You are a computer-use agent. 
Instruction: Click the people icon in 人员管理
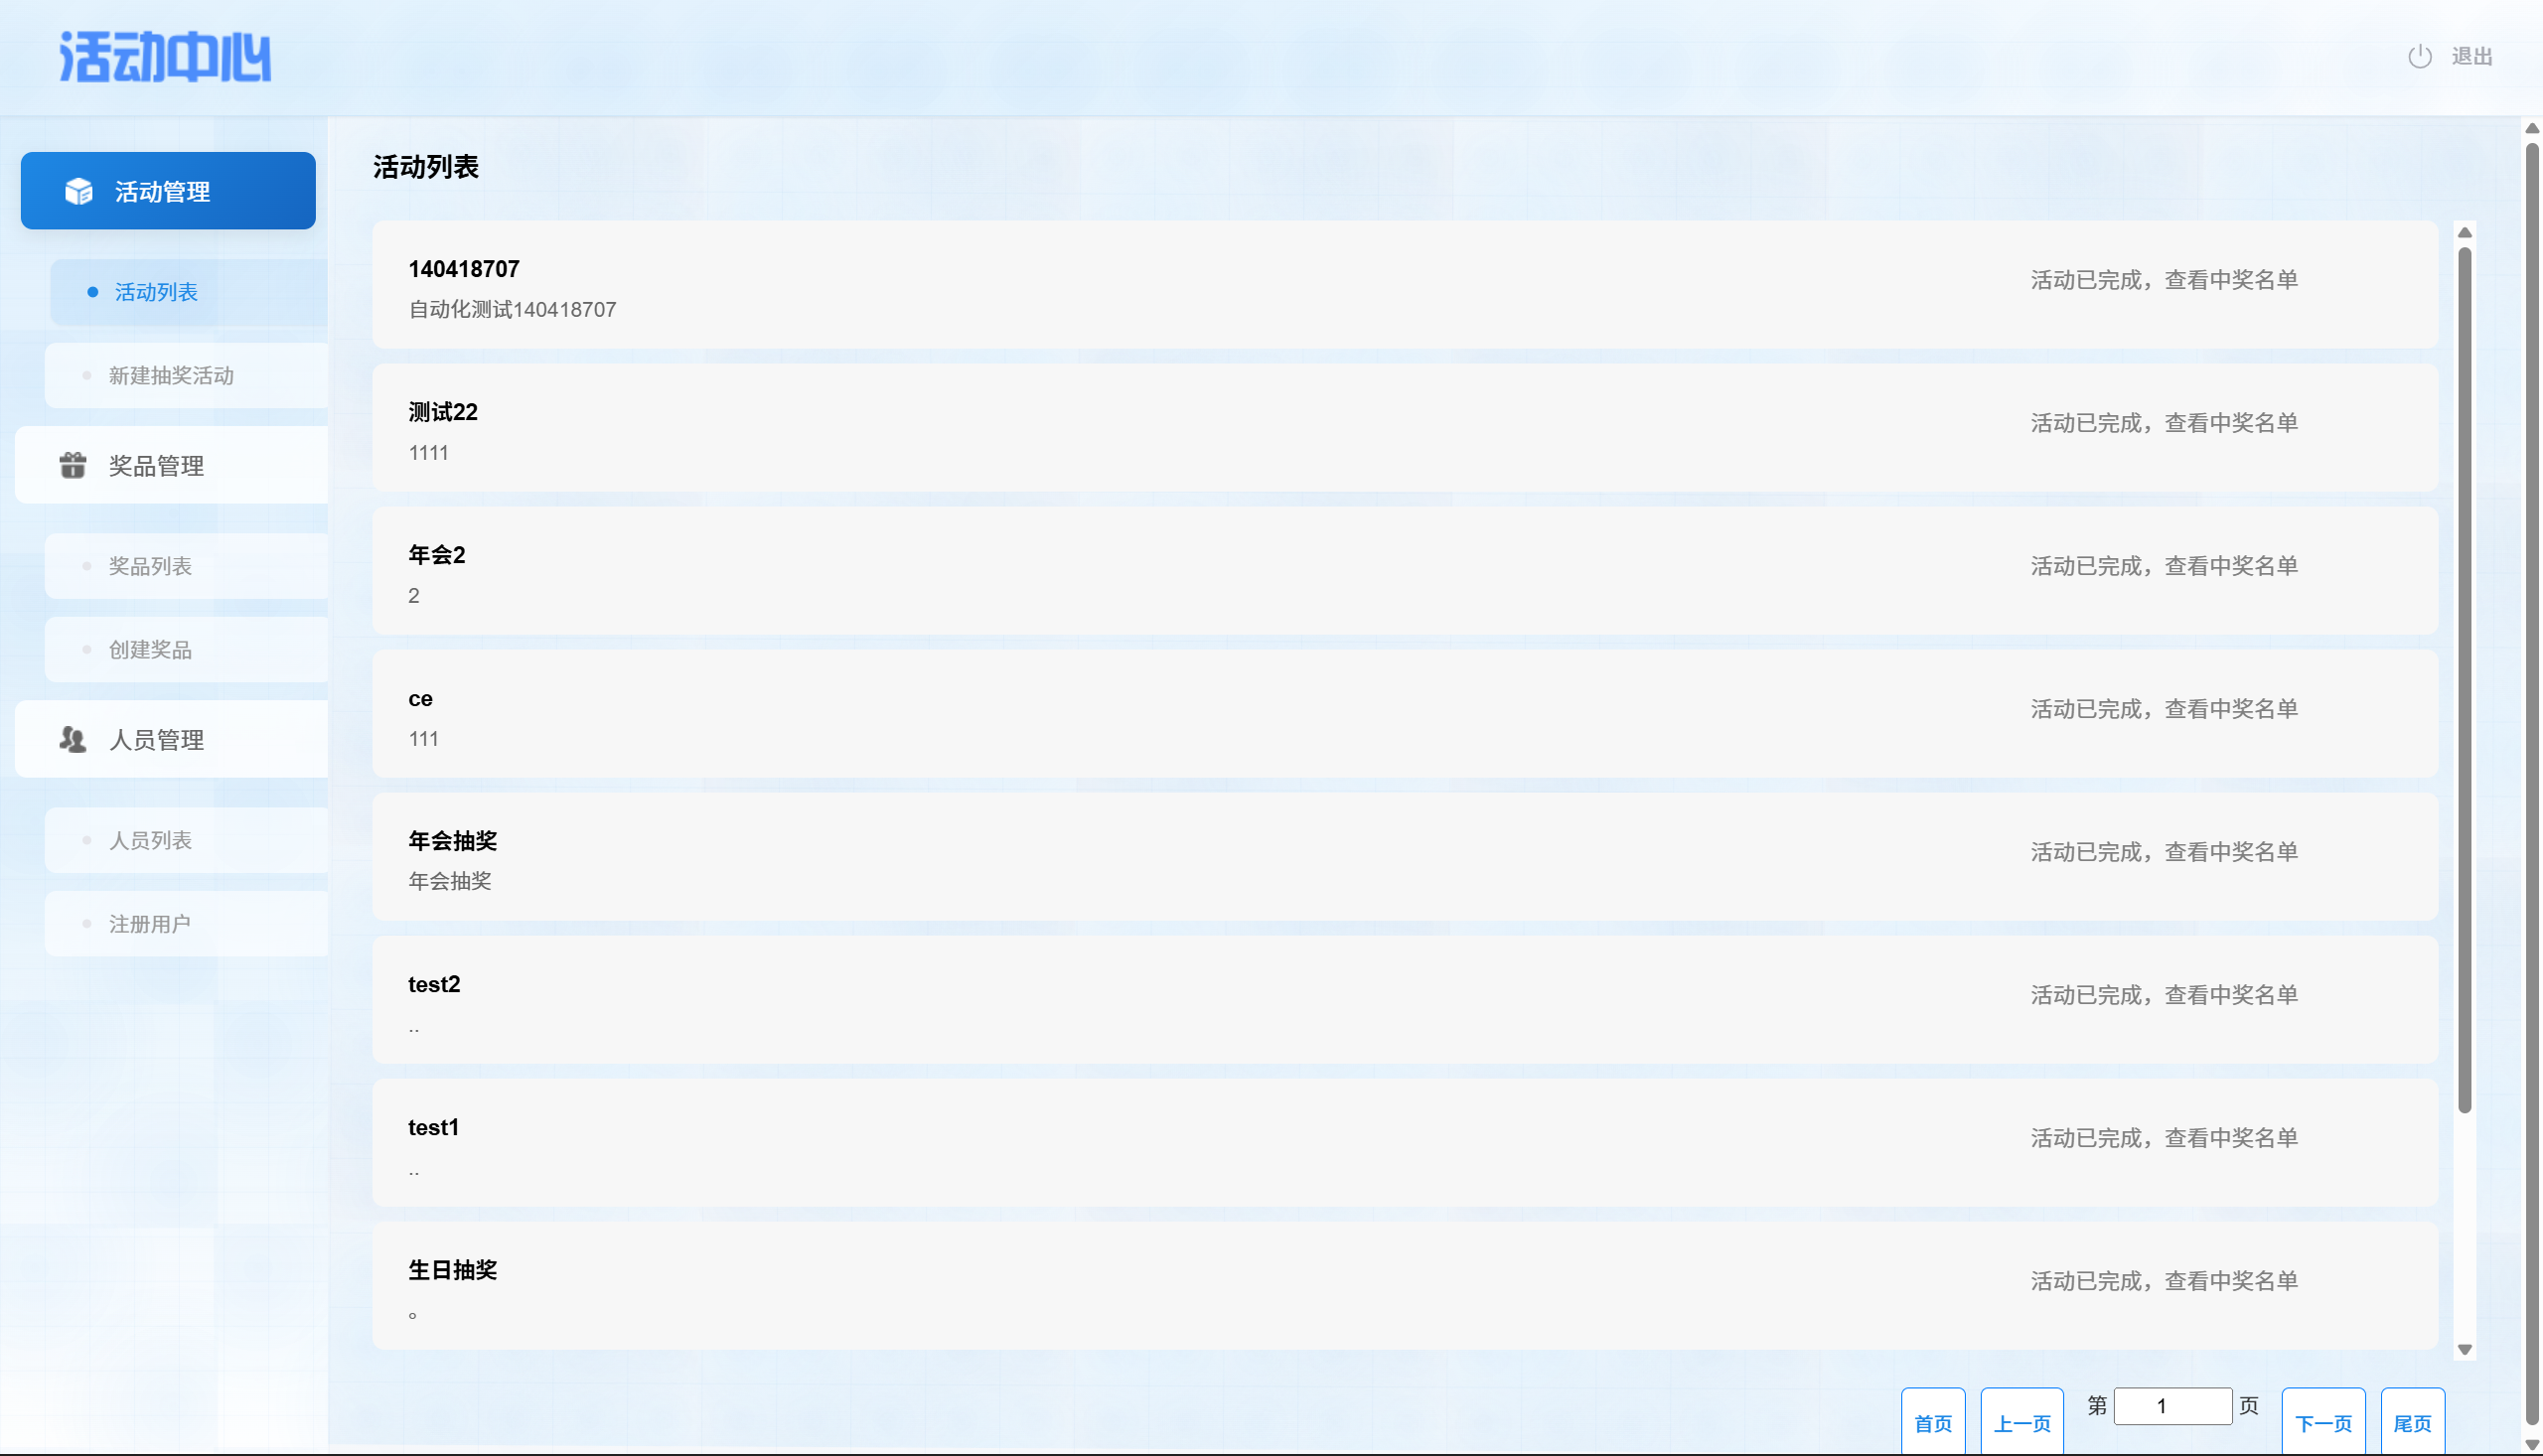[x=72, y=739]
